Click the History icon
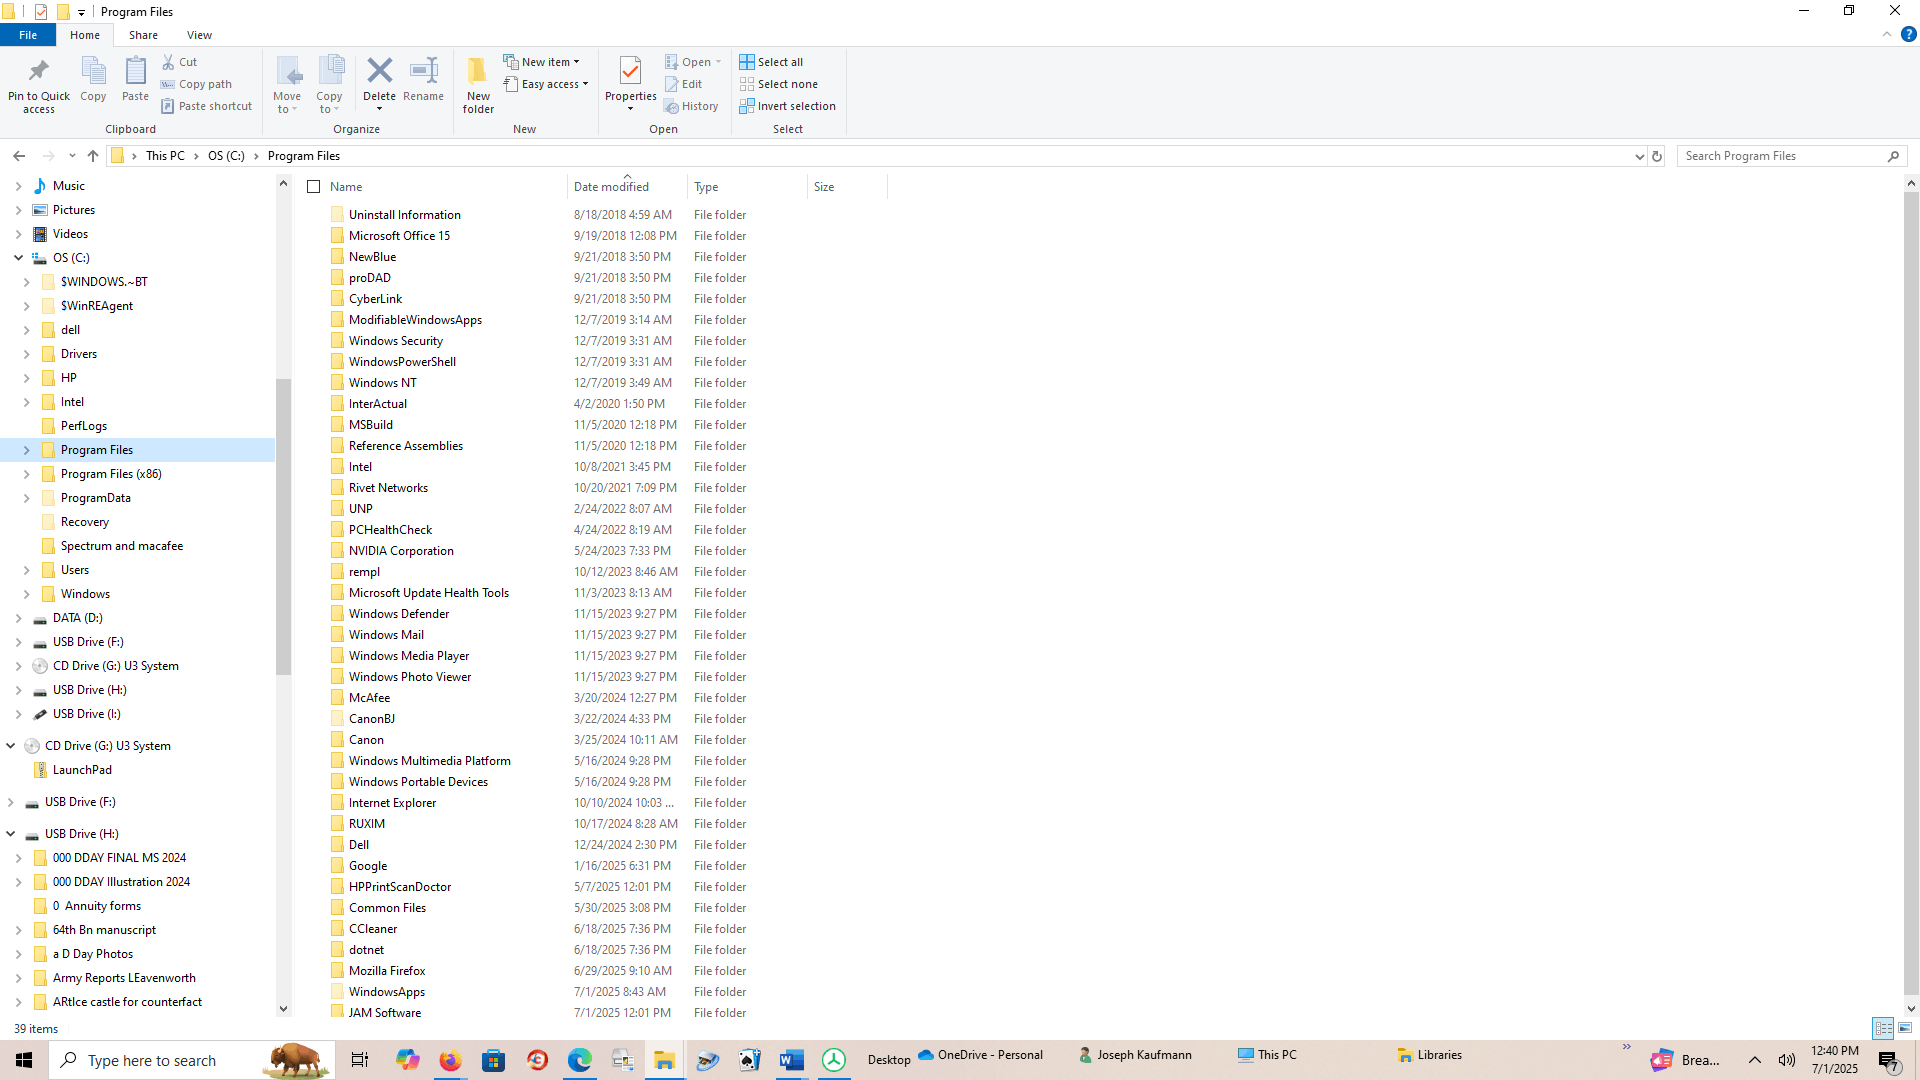This screenshot has height=1080, width=1920. tap(672, 106)
